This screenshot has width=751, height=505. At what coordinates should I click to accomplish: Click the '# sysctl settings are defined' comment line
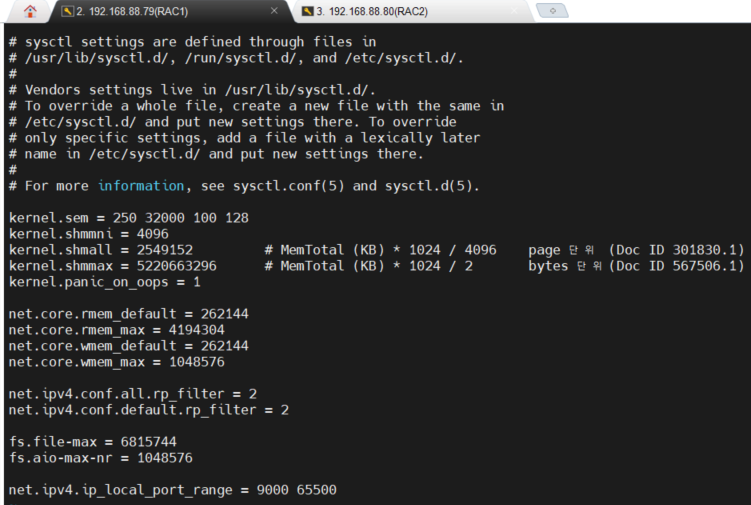point(193,42)
